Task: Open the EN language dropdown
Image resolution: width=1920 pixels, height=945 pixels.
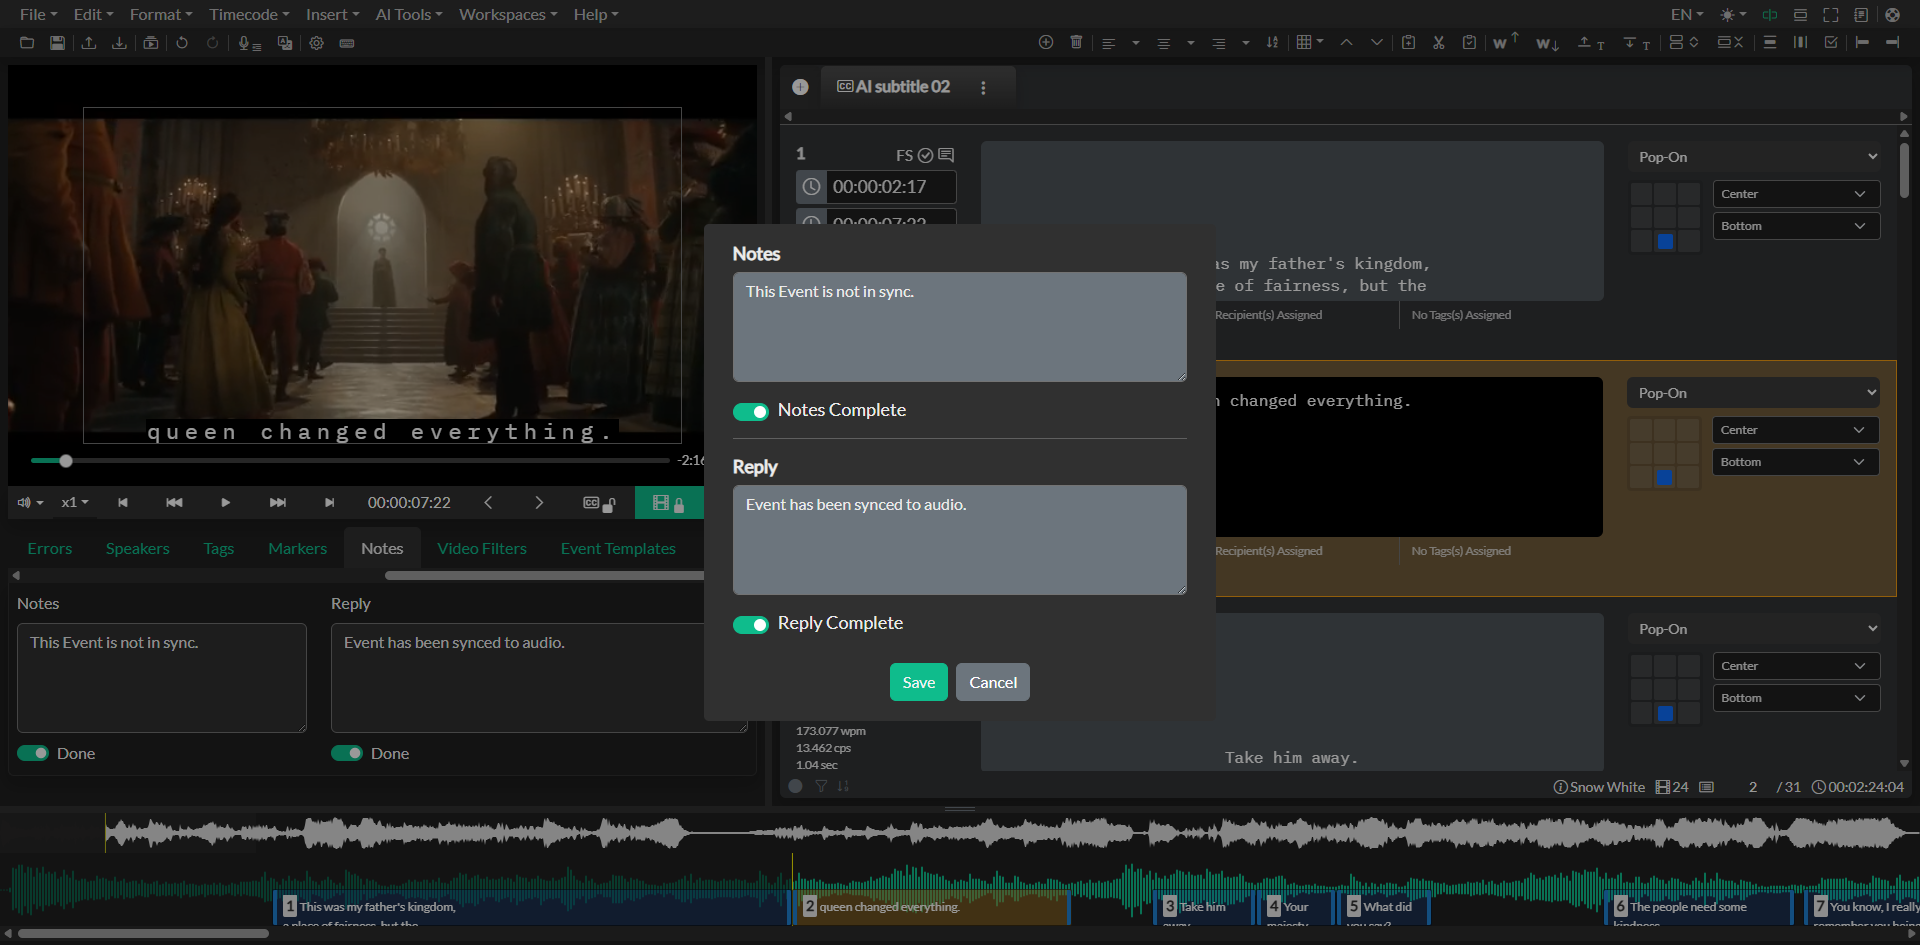Action: pos(1687,15)
